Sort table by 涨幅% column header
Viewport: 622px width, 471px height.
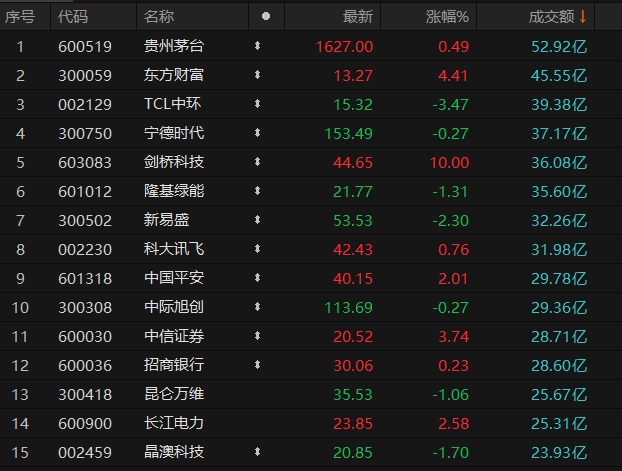click(446, 17)
